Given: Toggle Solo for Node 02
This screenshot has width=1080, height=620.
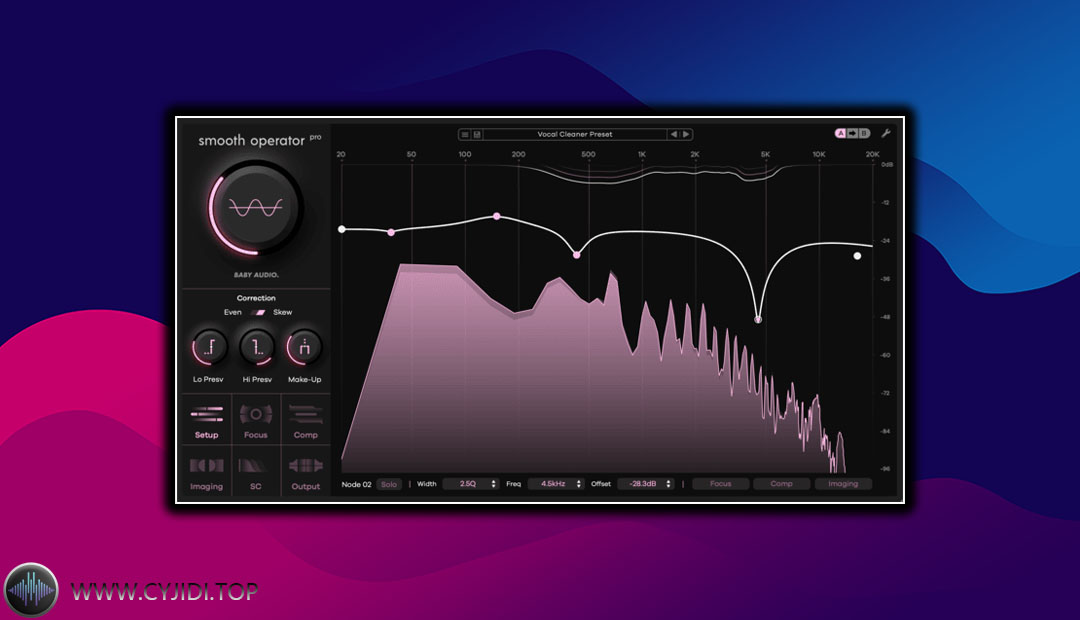Looking at the screenshot, I should pos(389,484).
